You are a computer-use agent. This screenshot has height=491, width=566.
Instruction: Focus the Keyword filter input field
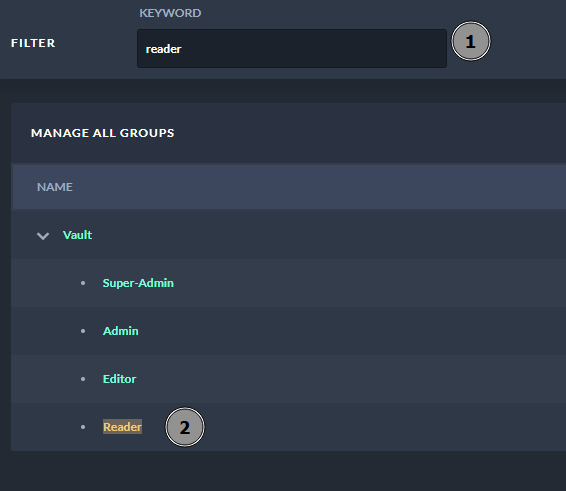(292, 48)
